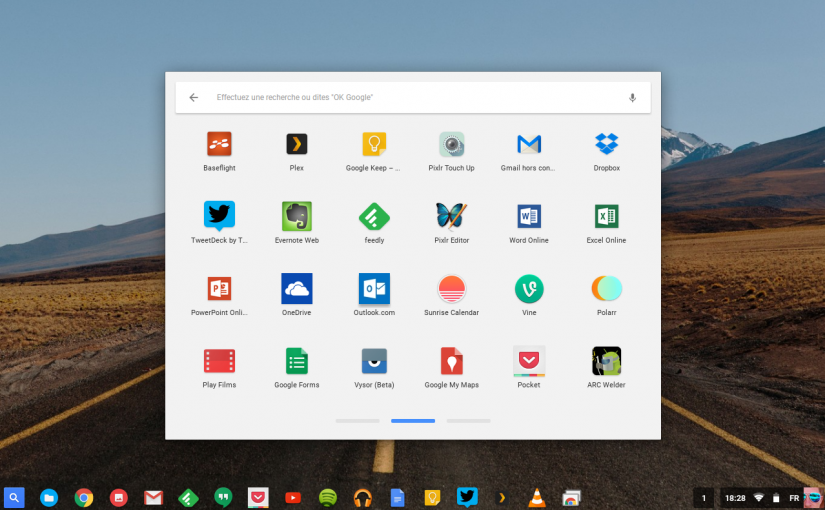Open feedly from the shelf
The height and width of the screenshot is (510, 825).
click(188, 497)
